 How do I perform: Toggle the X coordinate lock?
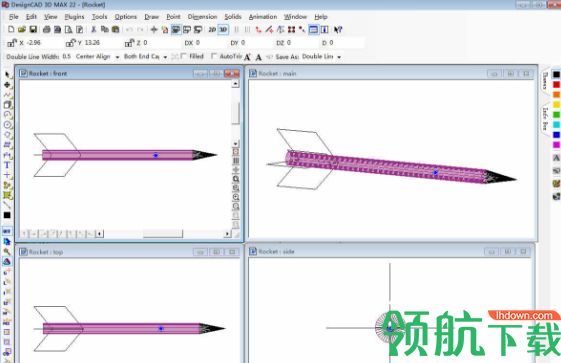(12, 43)
